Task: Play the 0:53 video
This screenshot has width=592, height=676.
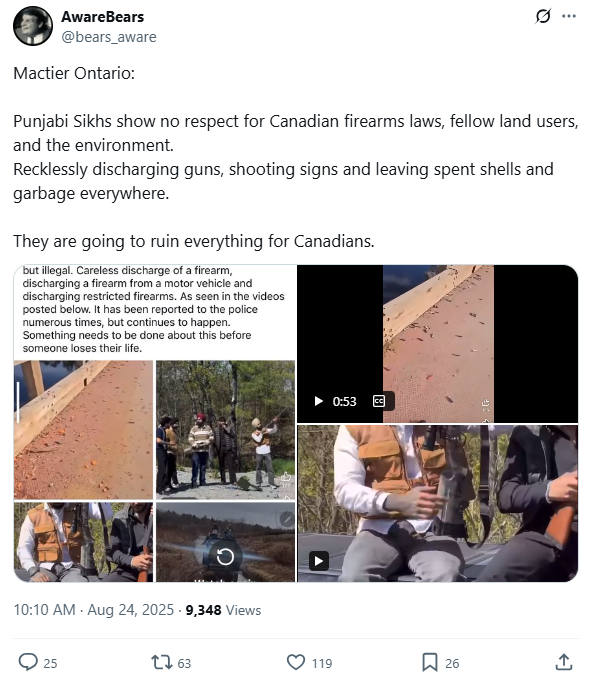Action: [x=319, y=401]
